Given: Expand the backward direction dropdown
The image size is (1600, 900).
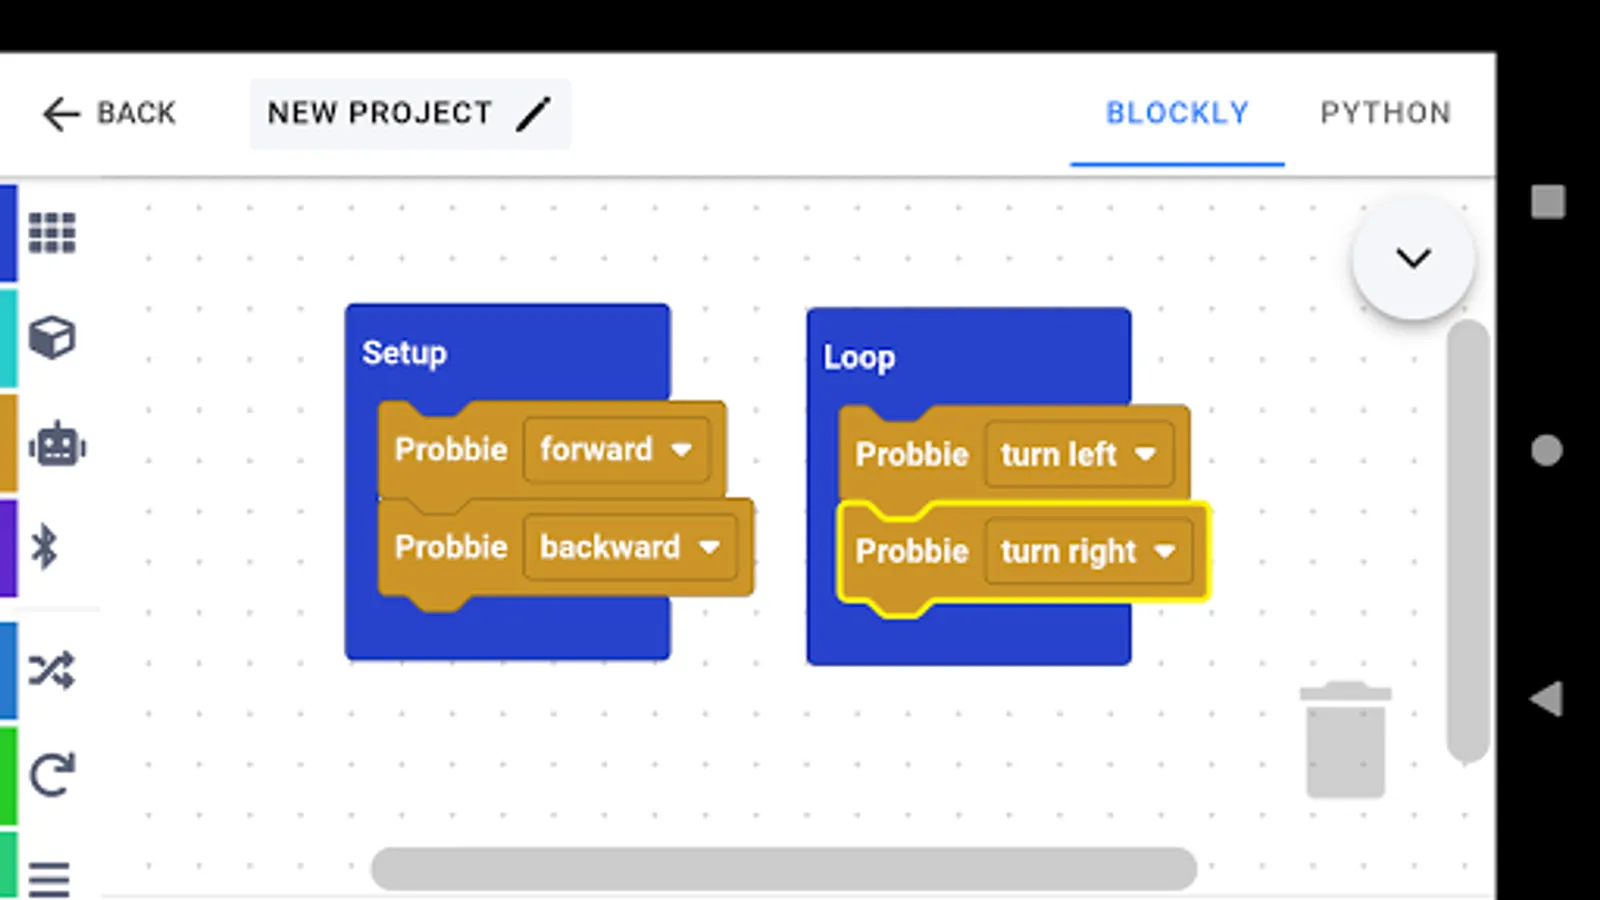Looking at the screenshot, I should [630, 547].
